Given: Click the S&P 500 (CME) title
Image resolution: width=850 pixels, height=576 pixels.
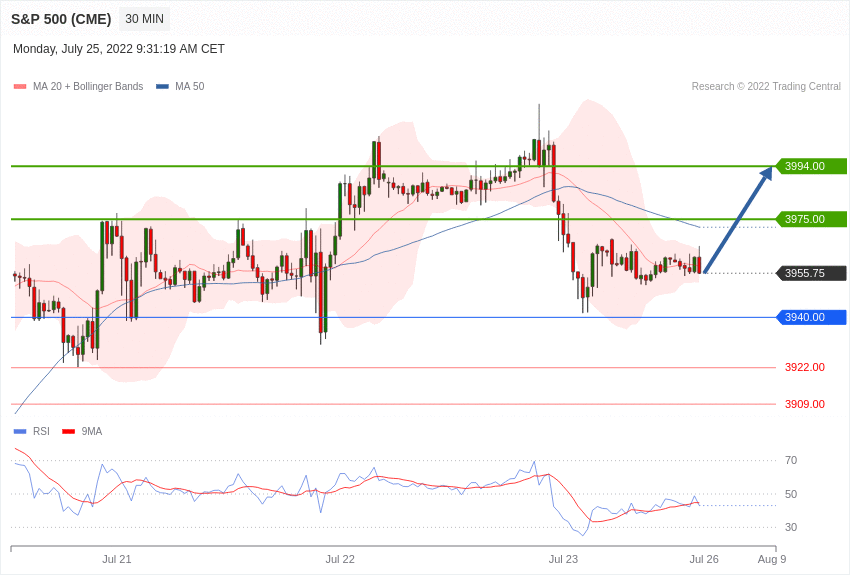Looking at the screenshot, I should pyautogui.click(x=61, y=20).
